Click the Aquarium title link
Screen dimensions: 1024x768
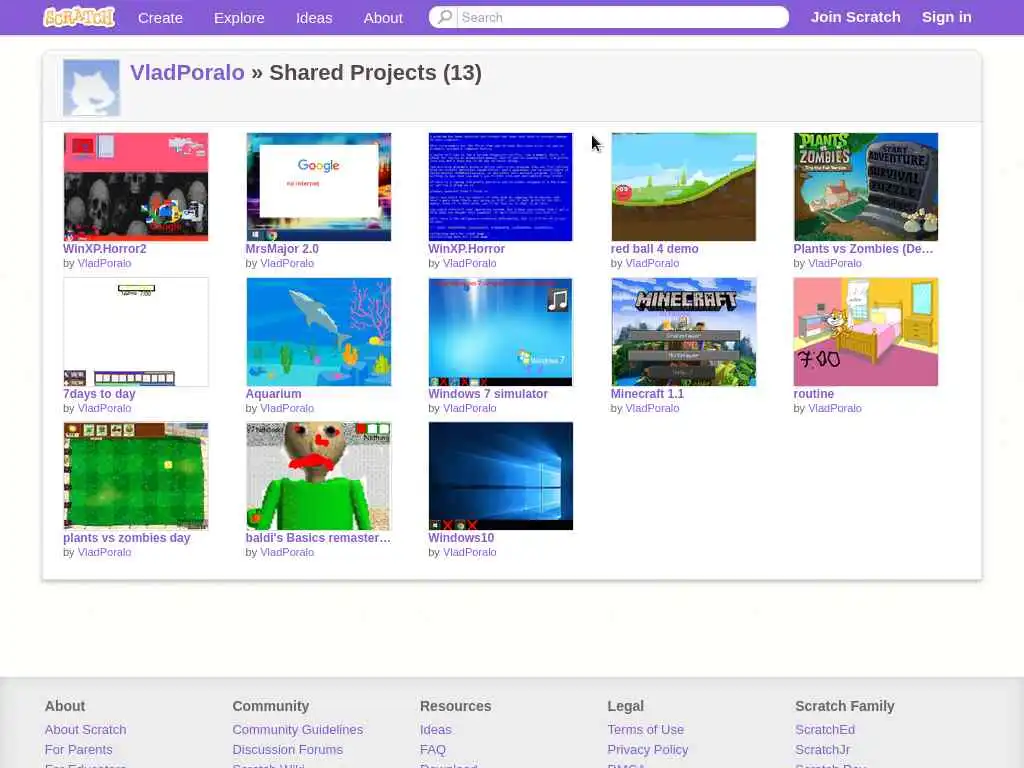click(273, 394)
